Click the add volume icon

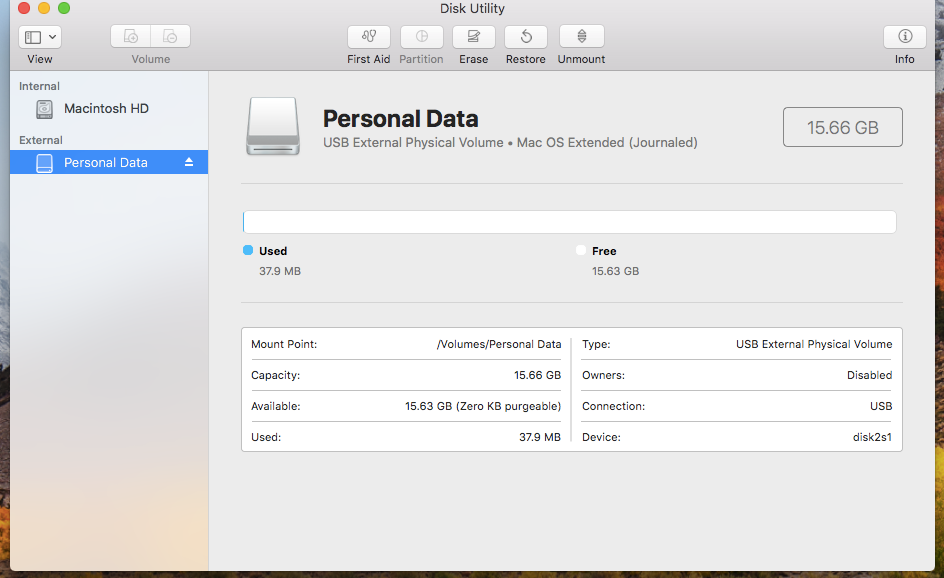pos(131,37)
